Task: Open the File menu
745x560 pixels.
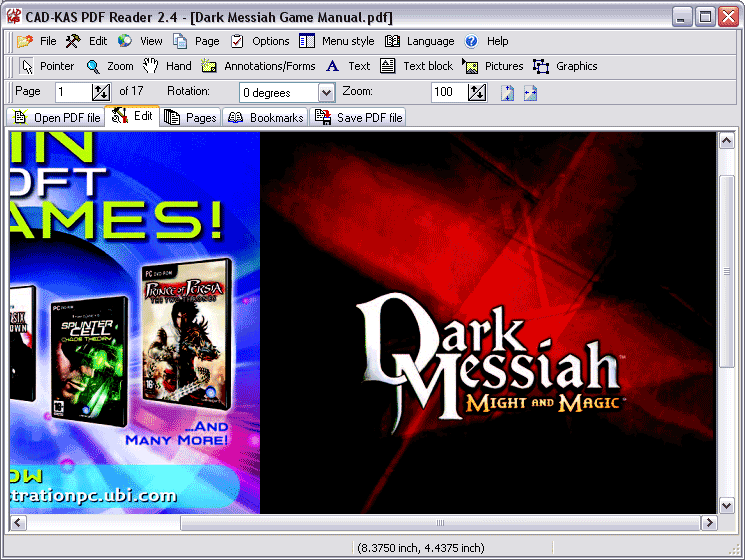Action: [x=48, y=41]
